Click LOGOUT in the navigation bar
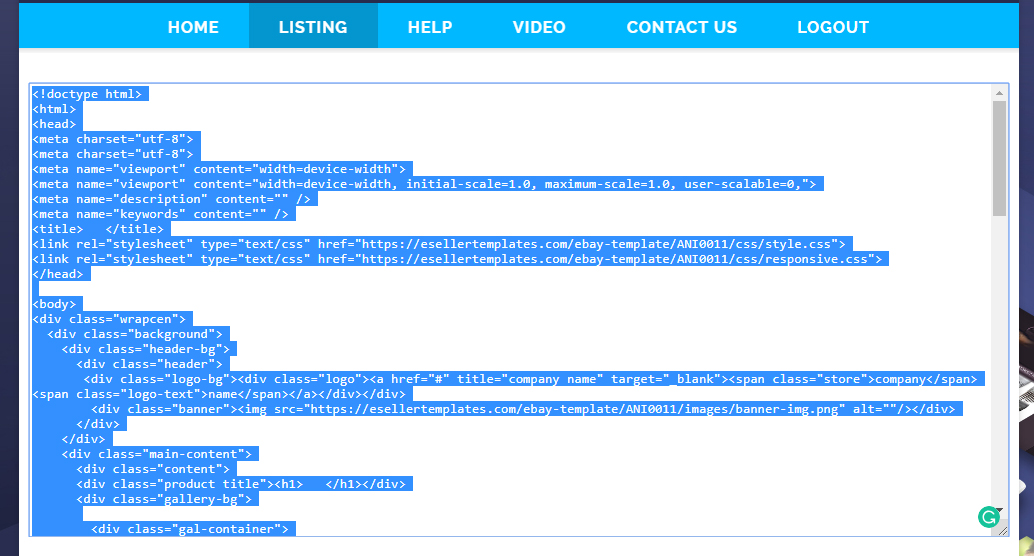1034x556 pixels. 833,27
